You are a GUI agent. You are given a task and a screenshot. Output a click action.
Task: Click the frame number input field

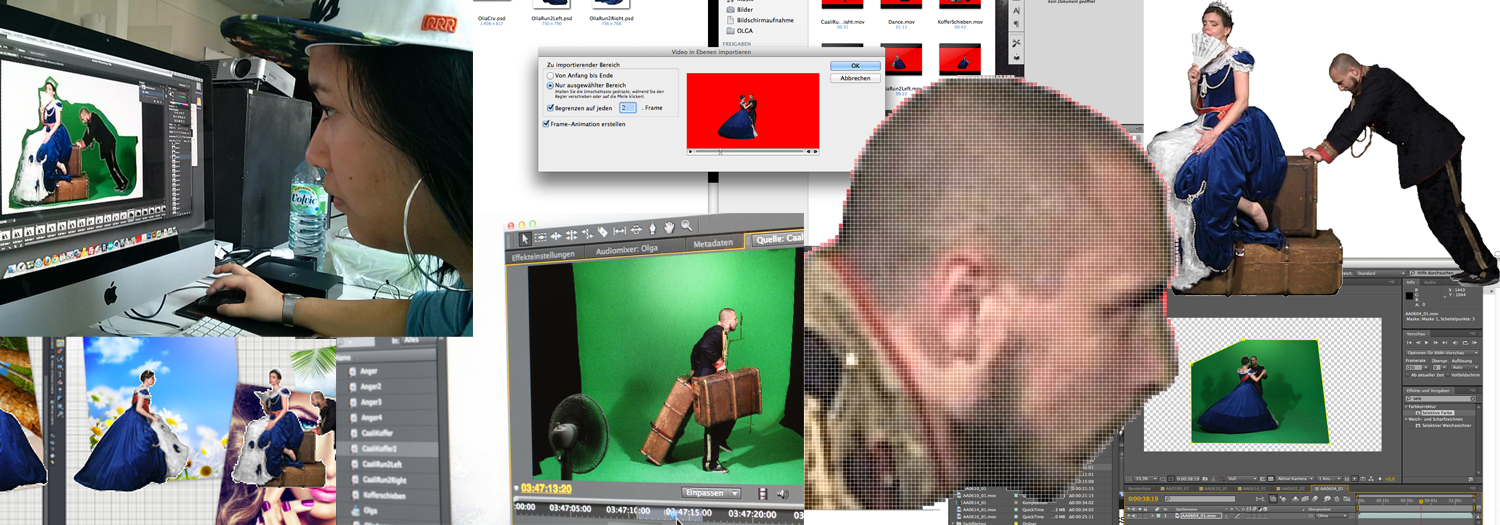click(x=627, y=107)
